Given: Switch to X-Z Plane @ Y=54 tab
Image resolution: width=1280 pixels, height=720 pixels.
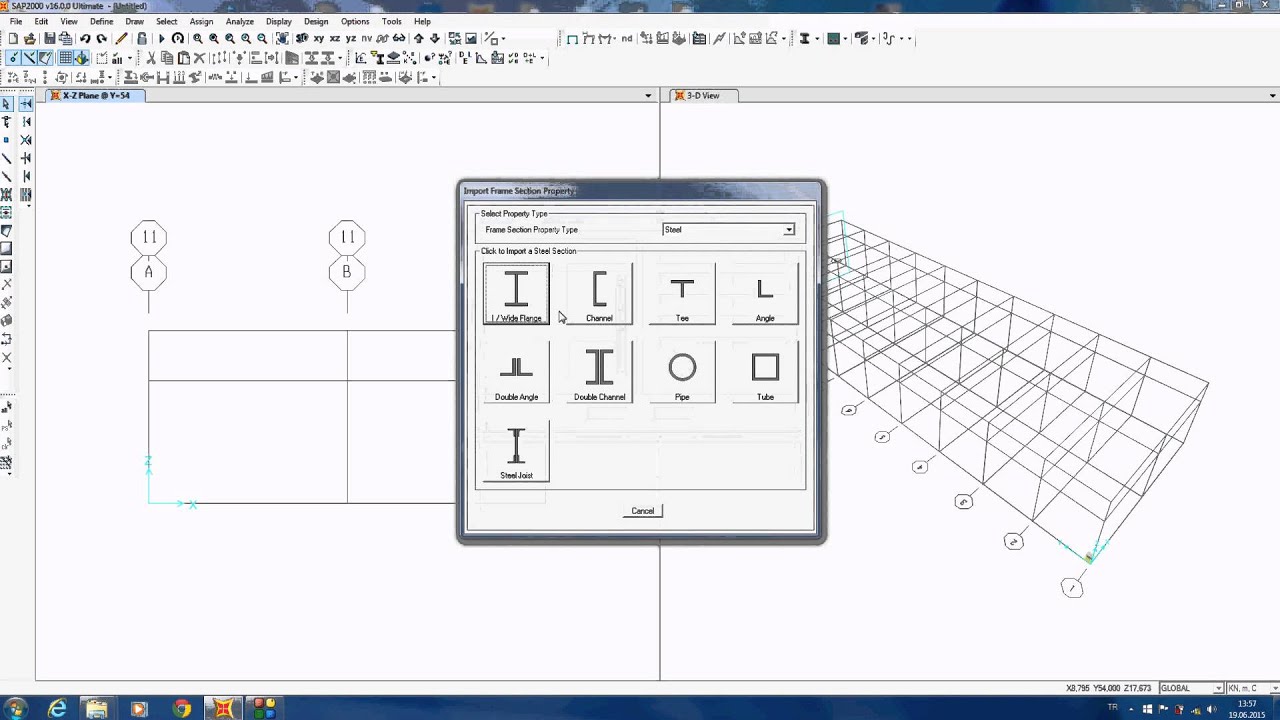Looking at the screenshot, I should pyautogui.click(x=96, y=96).
